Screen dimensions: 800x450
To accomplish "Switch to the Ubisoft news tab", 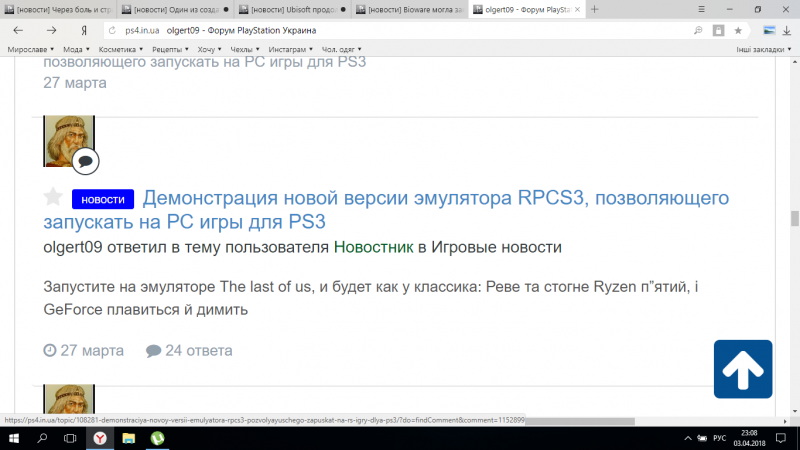I will pyautogui.click(x=292, y=9).
